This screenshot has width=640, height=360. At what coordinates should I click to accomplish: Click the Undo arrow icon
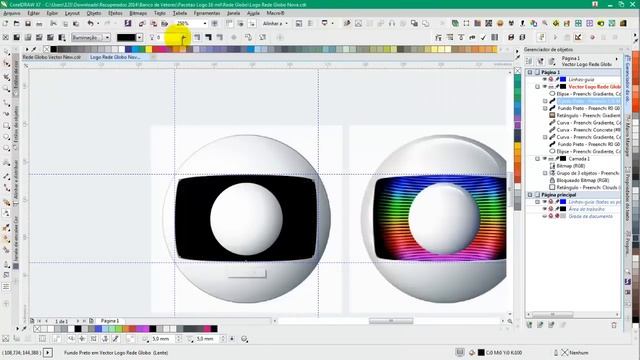pyautogui.click(x=91, y=24)
